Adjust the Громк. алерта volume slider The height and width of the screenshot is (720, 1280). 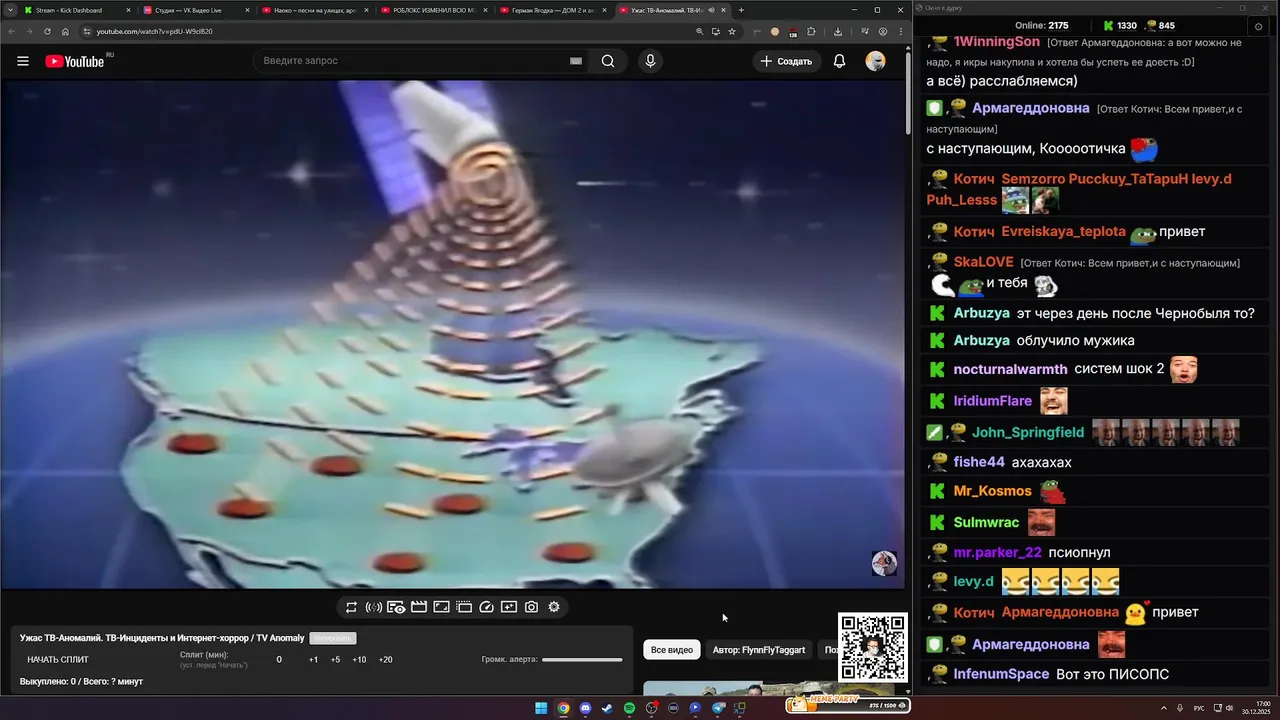pyautogui.click(x=582, y=660)
